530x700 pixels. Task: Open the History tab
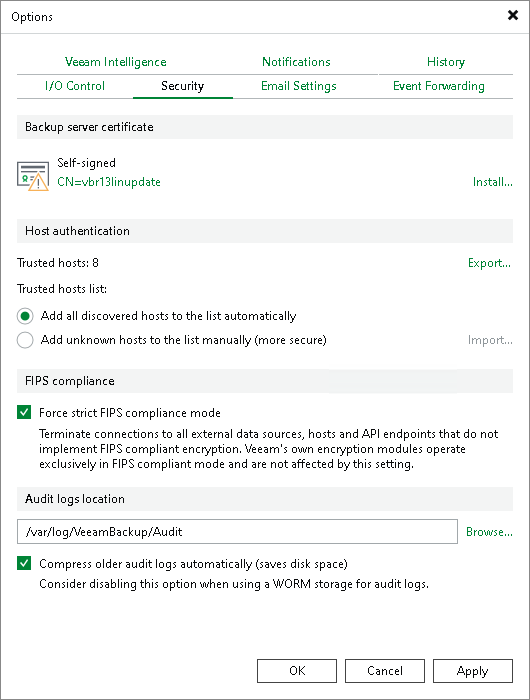(446, 62)
